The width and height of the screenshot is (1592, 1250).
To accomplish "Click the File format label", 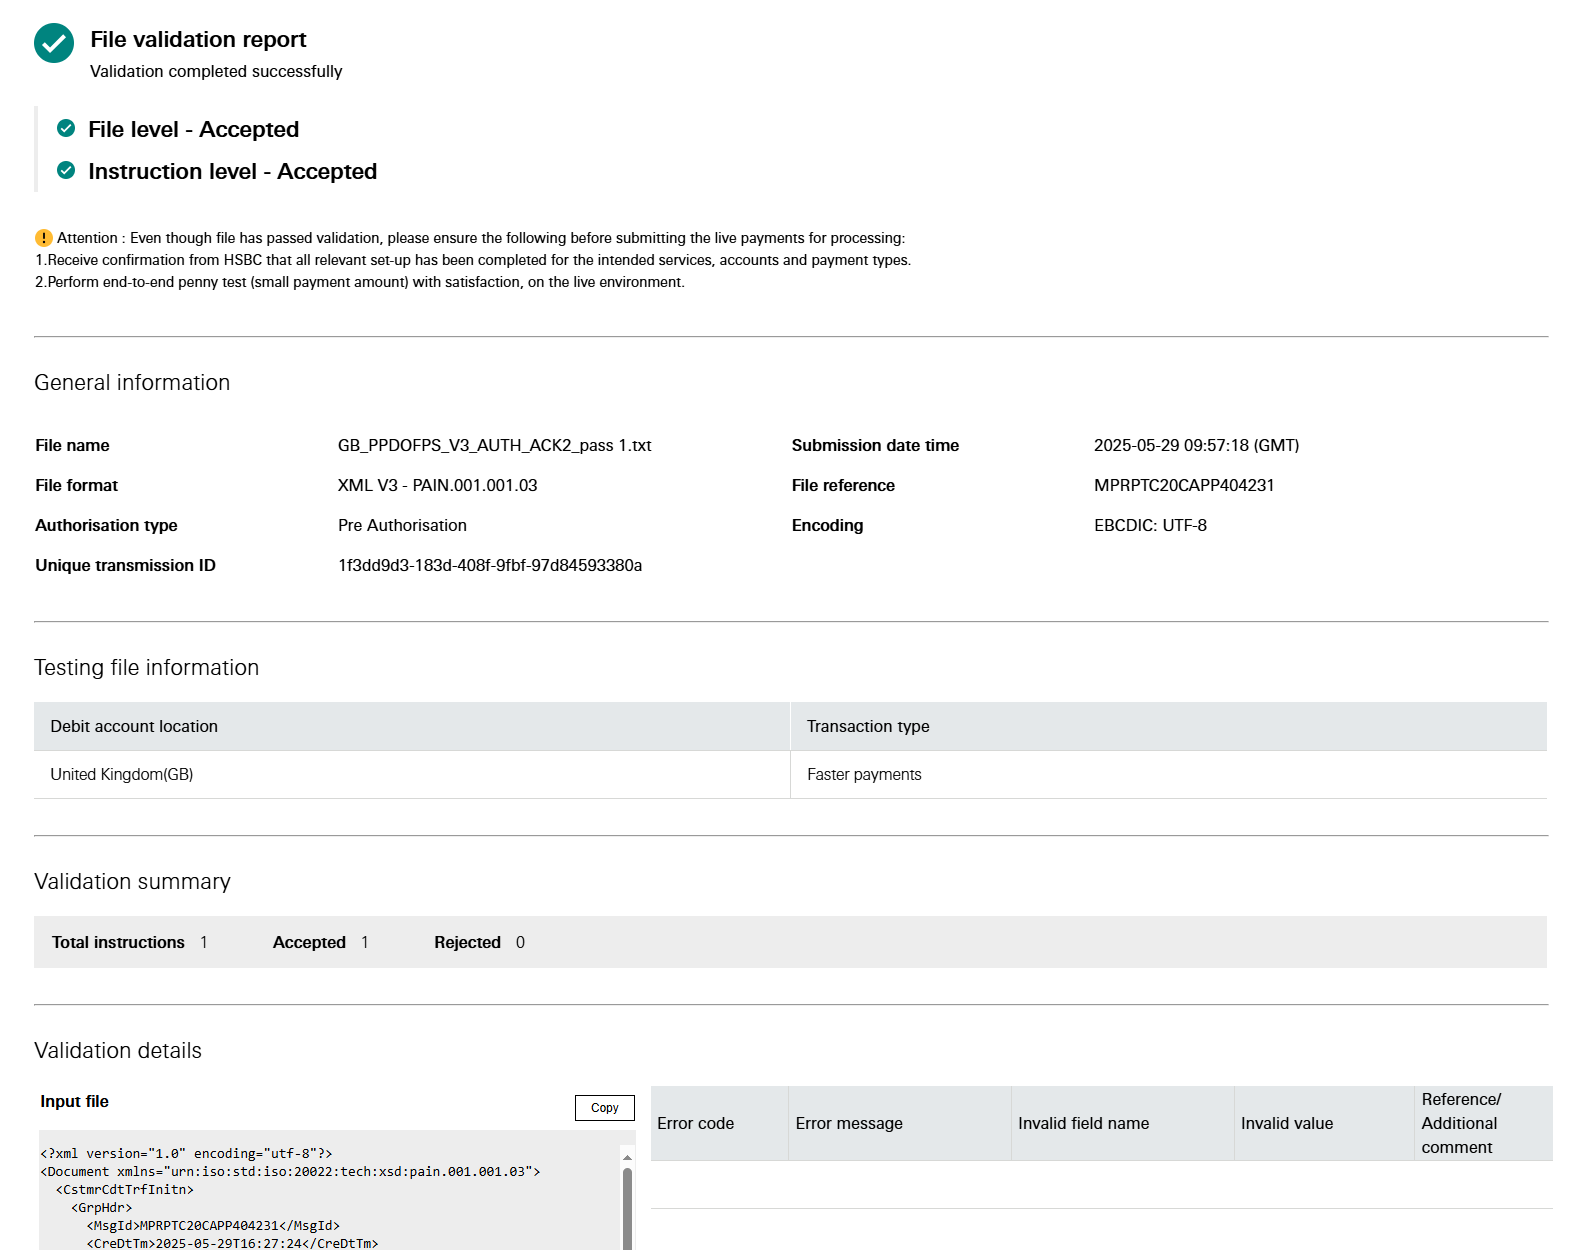I will coord(76,485).
